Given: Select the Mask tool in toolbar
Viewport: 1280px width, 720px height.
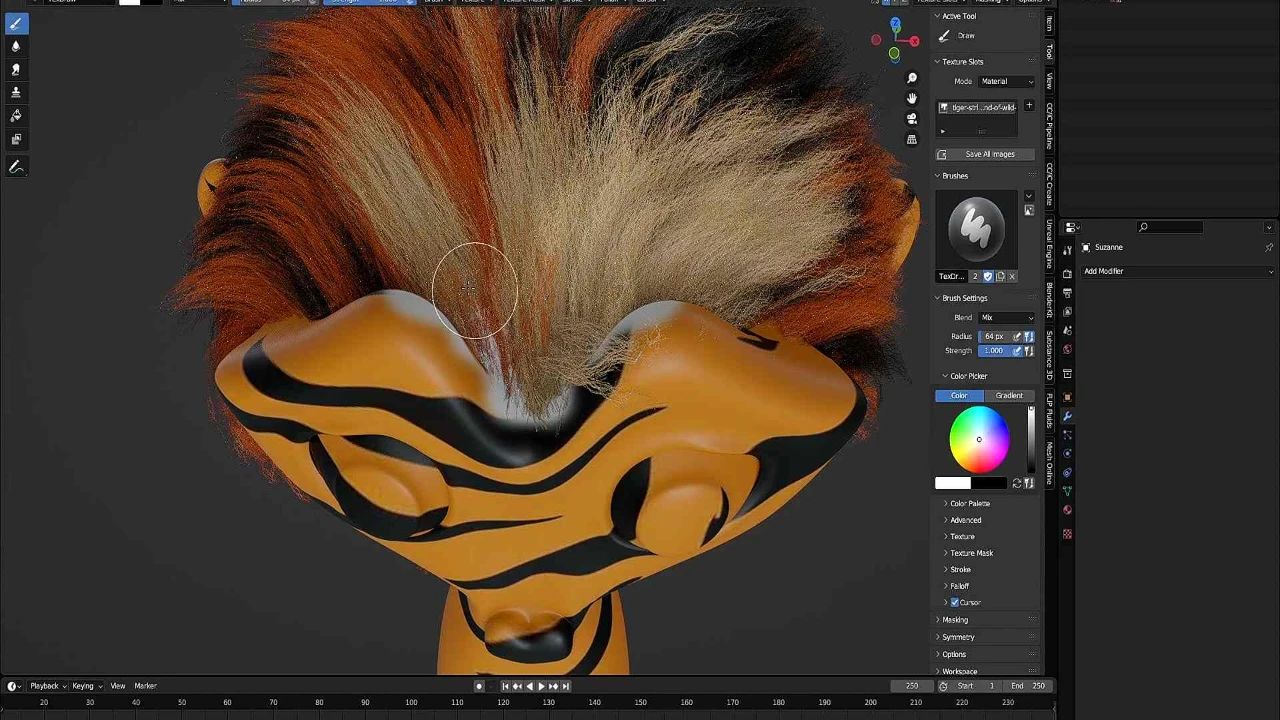Looking at the screenshot, I should click(x=16, y=139).
